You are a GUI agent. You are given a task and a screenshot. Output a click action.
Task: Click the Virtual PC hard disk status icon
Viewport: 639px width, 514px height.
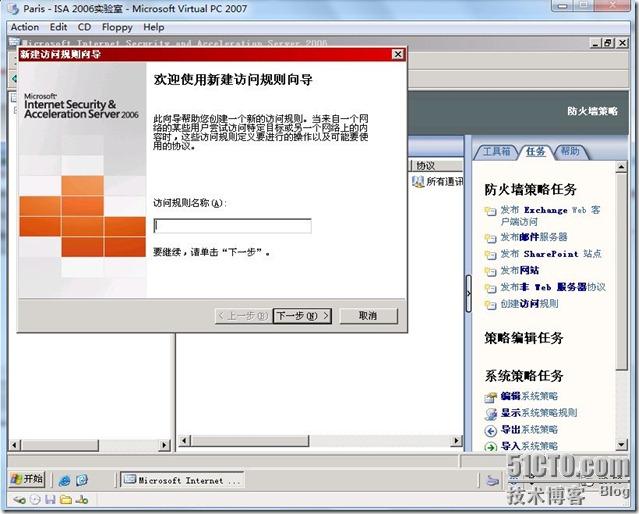(20, 500)
